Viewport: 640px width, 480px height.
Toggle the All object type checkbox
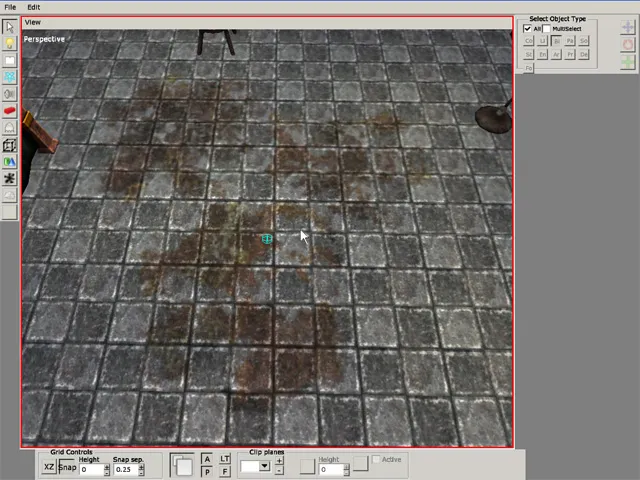tap(528, 29)
